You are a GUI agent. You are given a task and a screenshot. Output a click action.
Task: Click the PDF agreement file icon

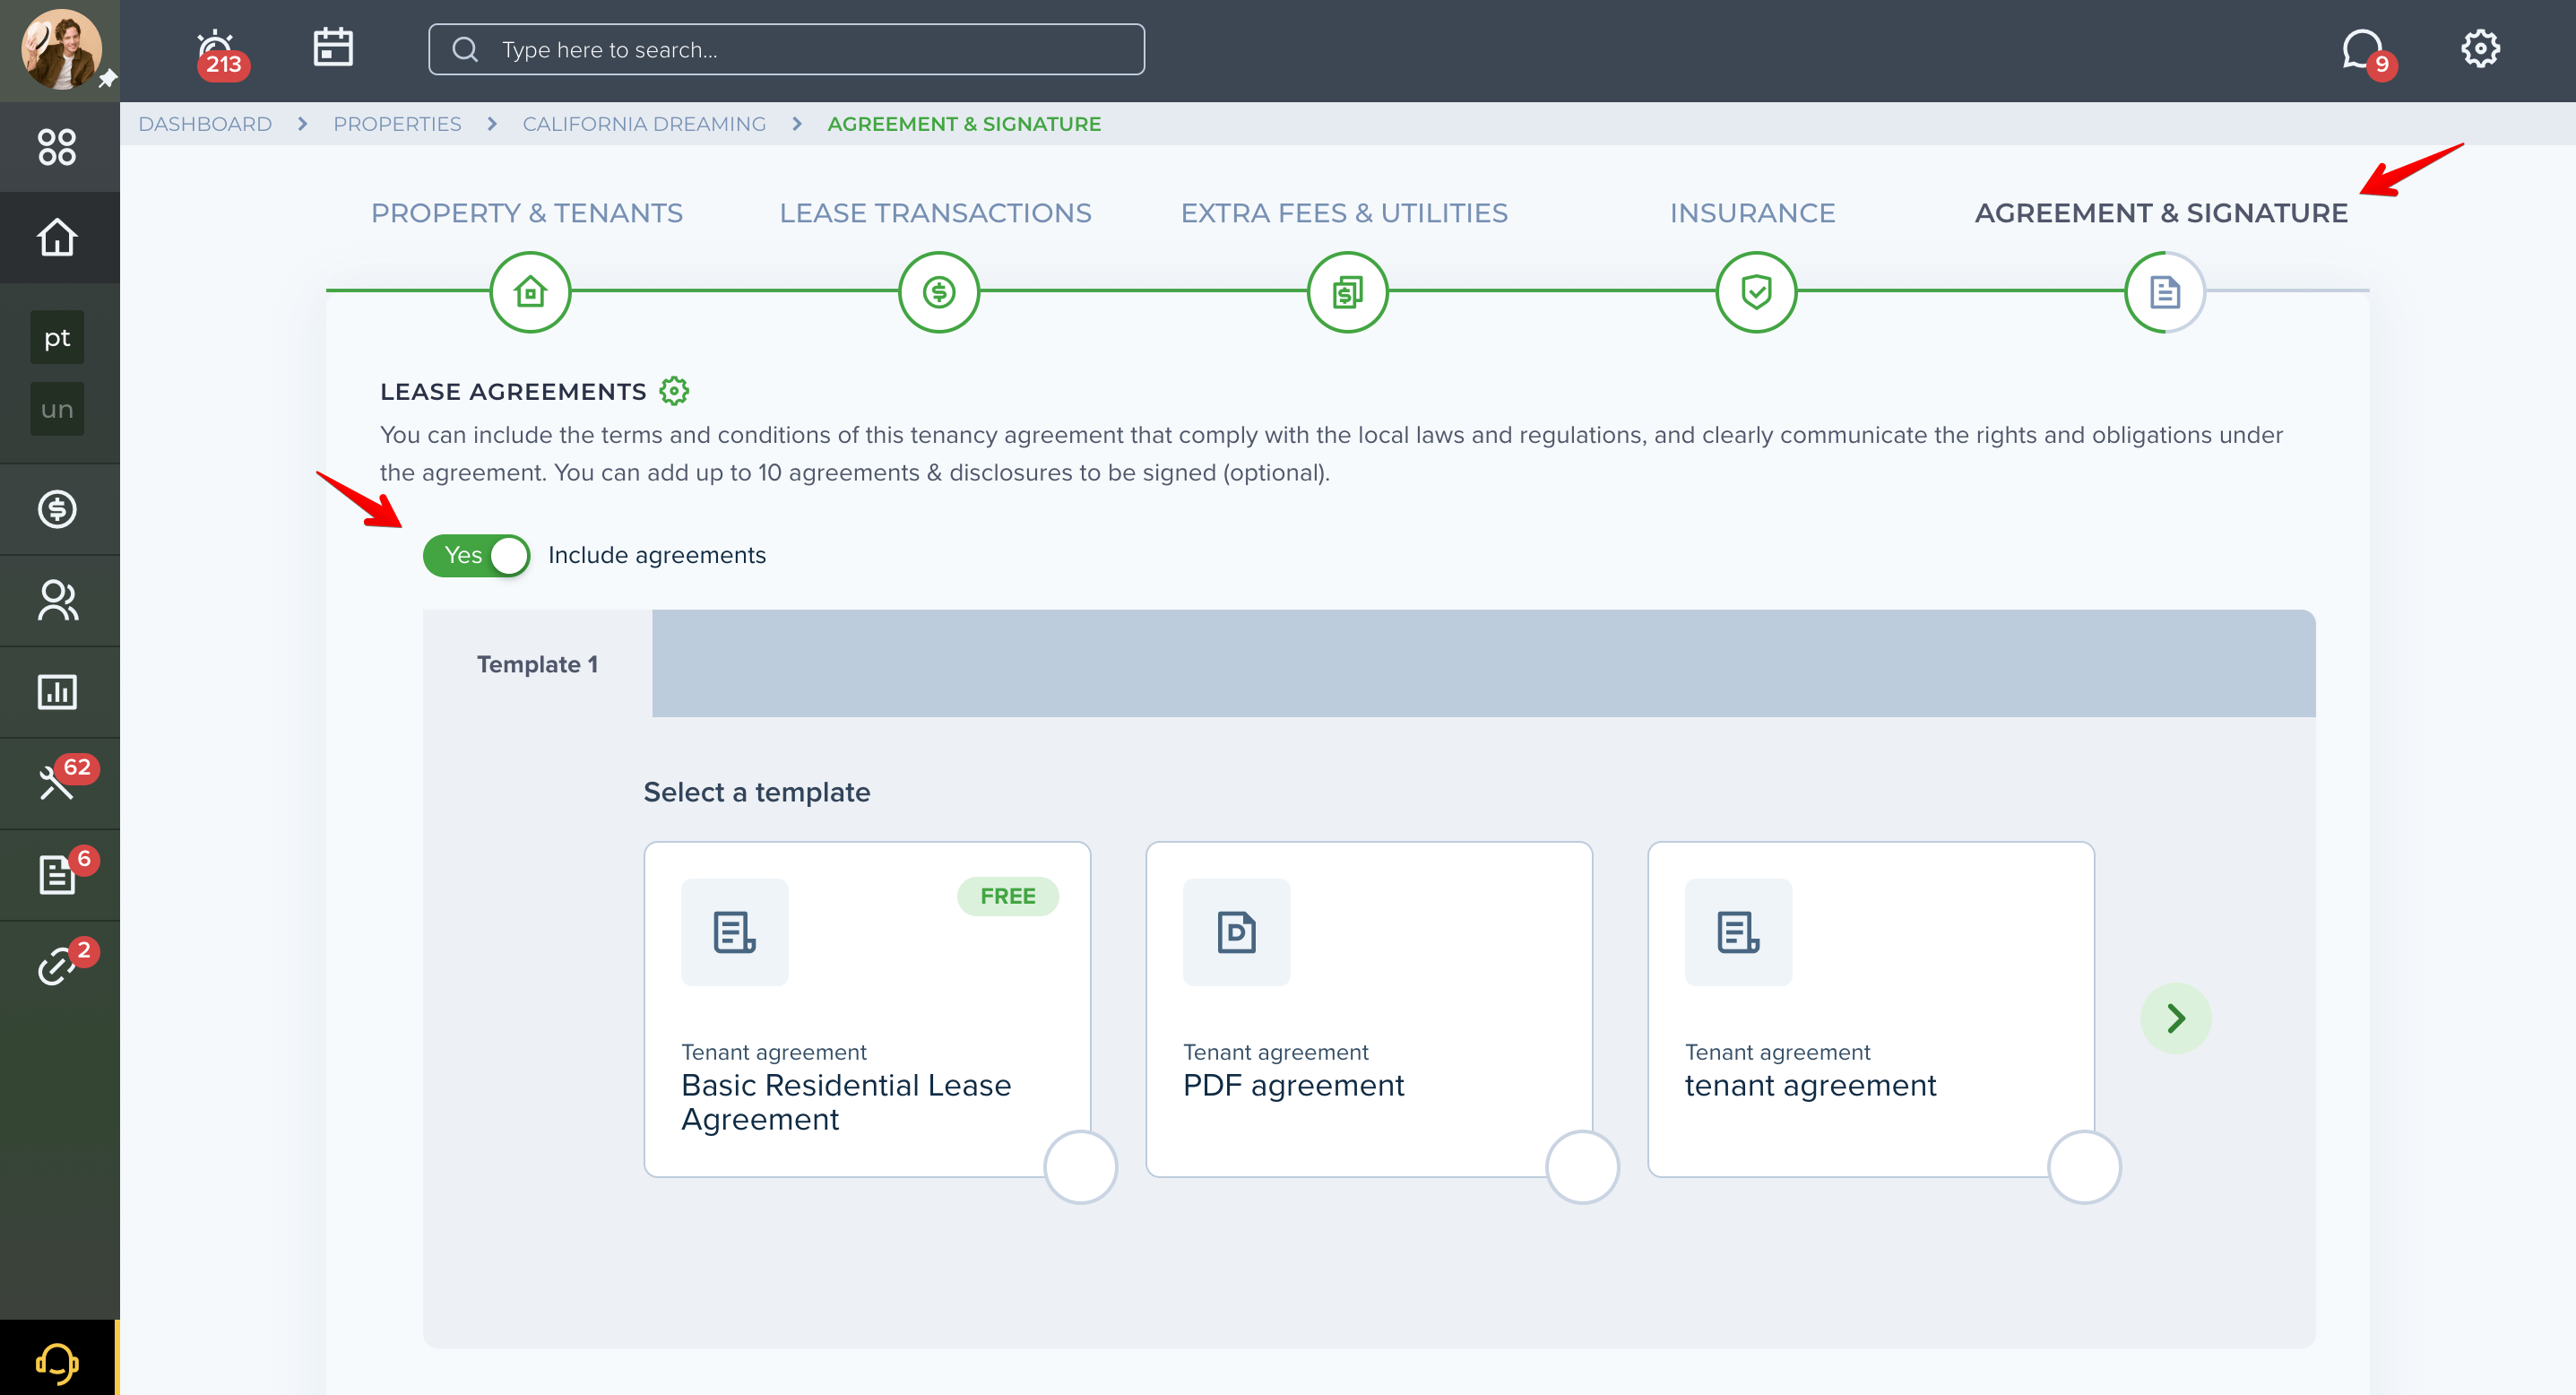pos(1236,932)
